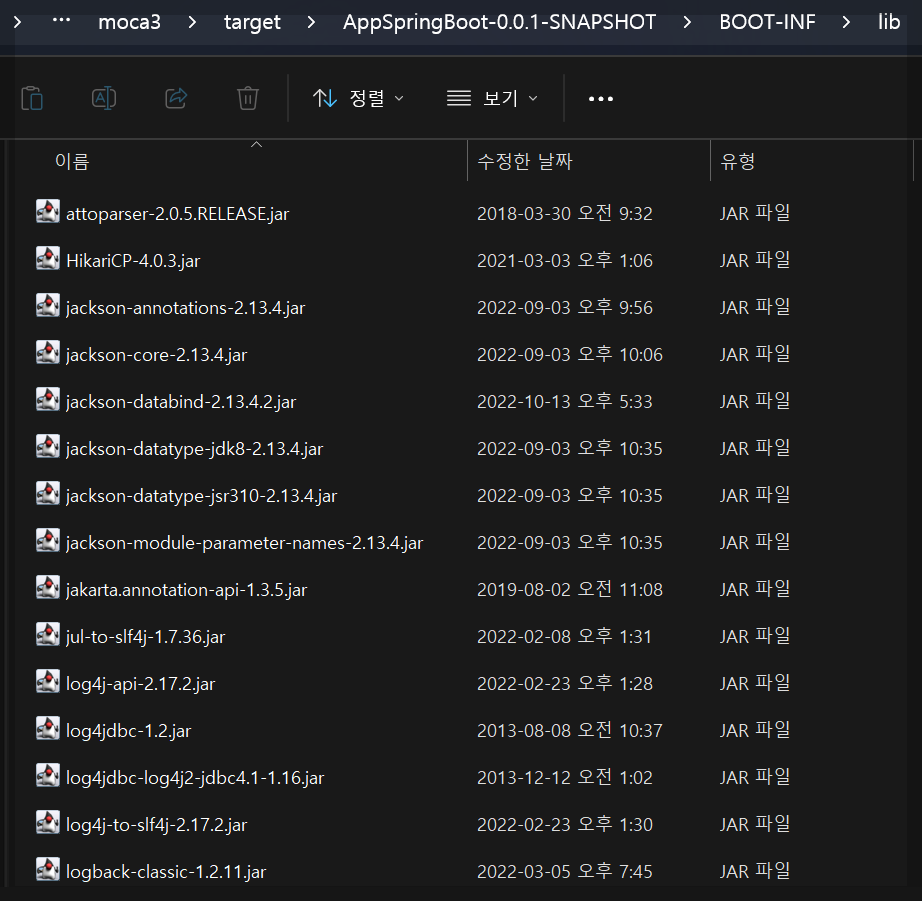Image resolution: width=922 pixels, height=901 pixels.
Task: Sort by 유형 column header
Action: click(x=738, y=161)
